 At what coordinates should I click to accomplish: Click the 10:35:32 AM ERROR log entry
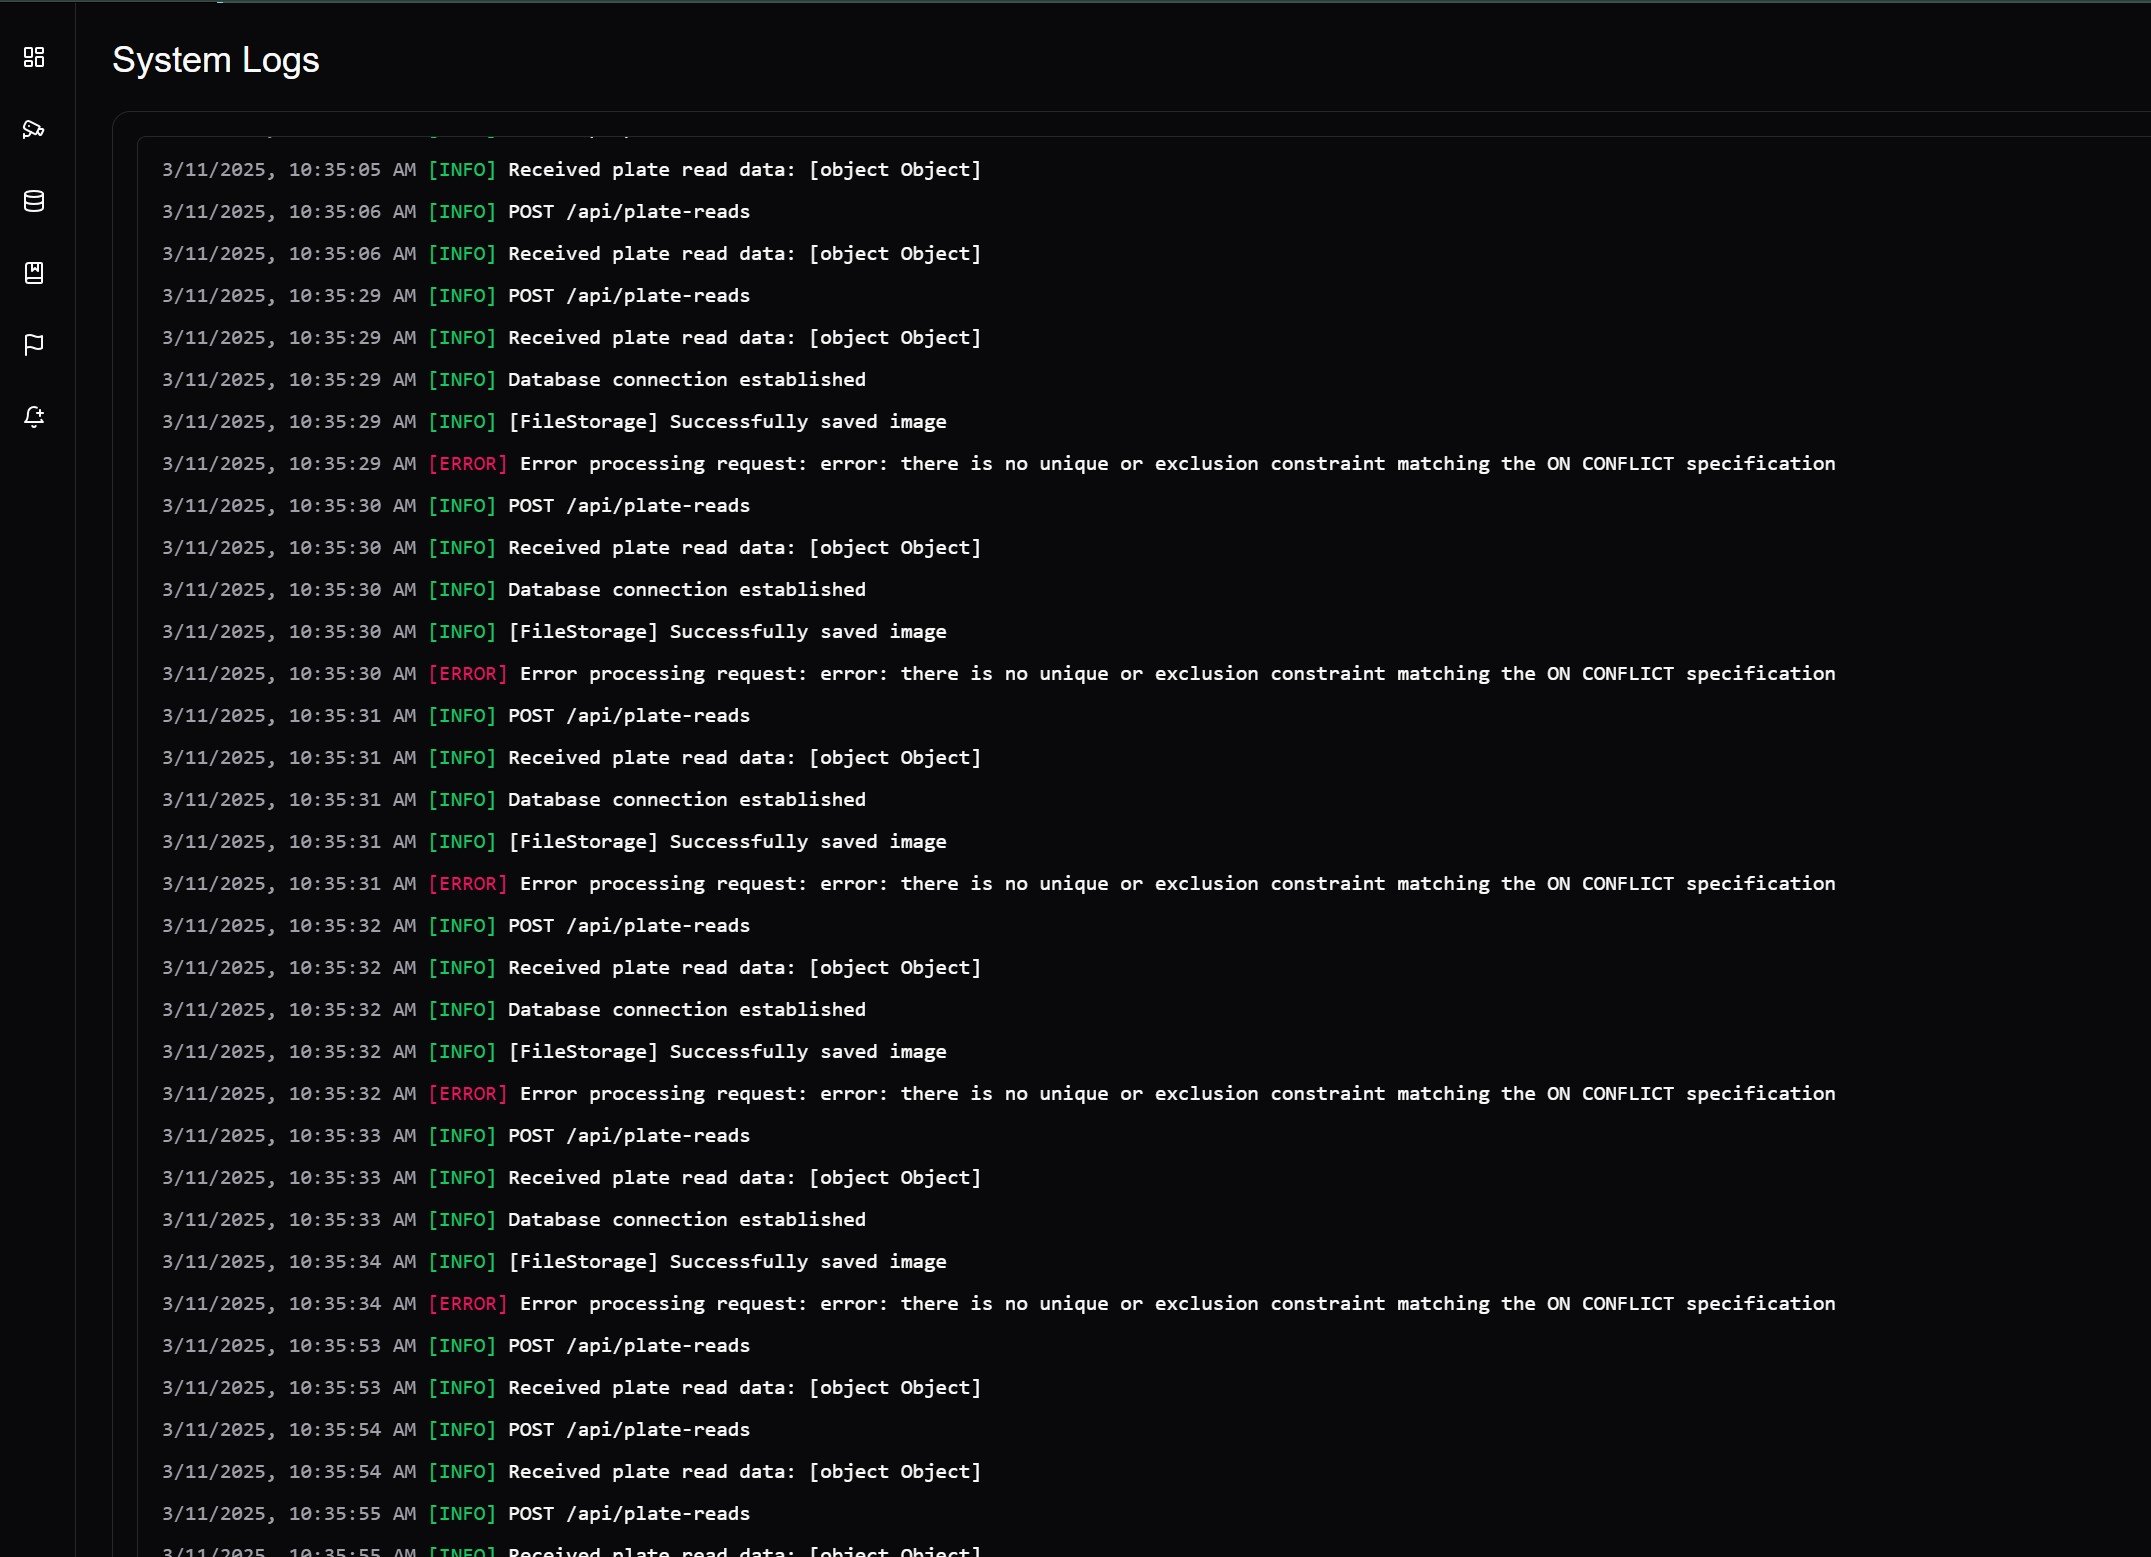tap(998, 1094)
